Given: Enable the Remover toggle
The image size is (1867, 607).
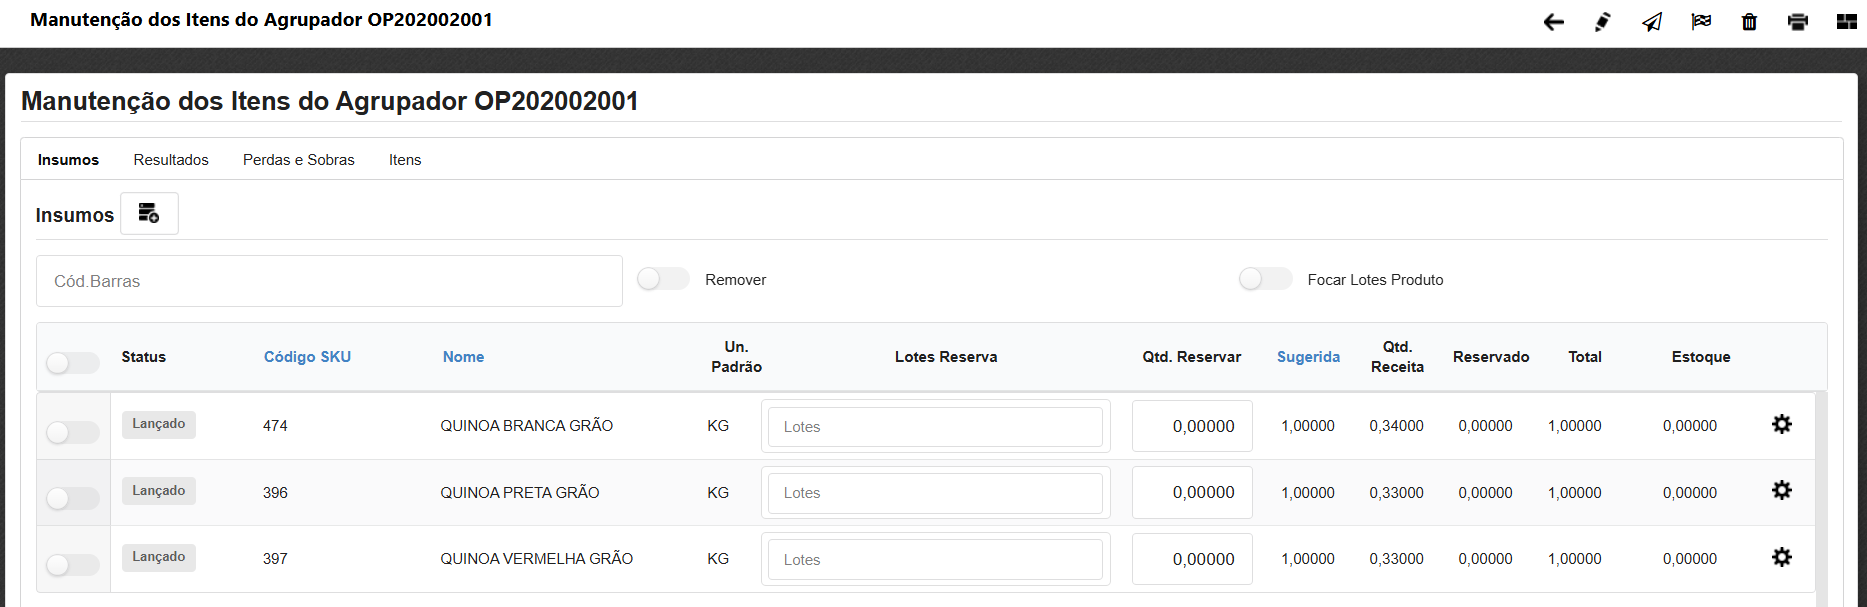Looking at the screenshot, I should point(663,279).
